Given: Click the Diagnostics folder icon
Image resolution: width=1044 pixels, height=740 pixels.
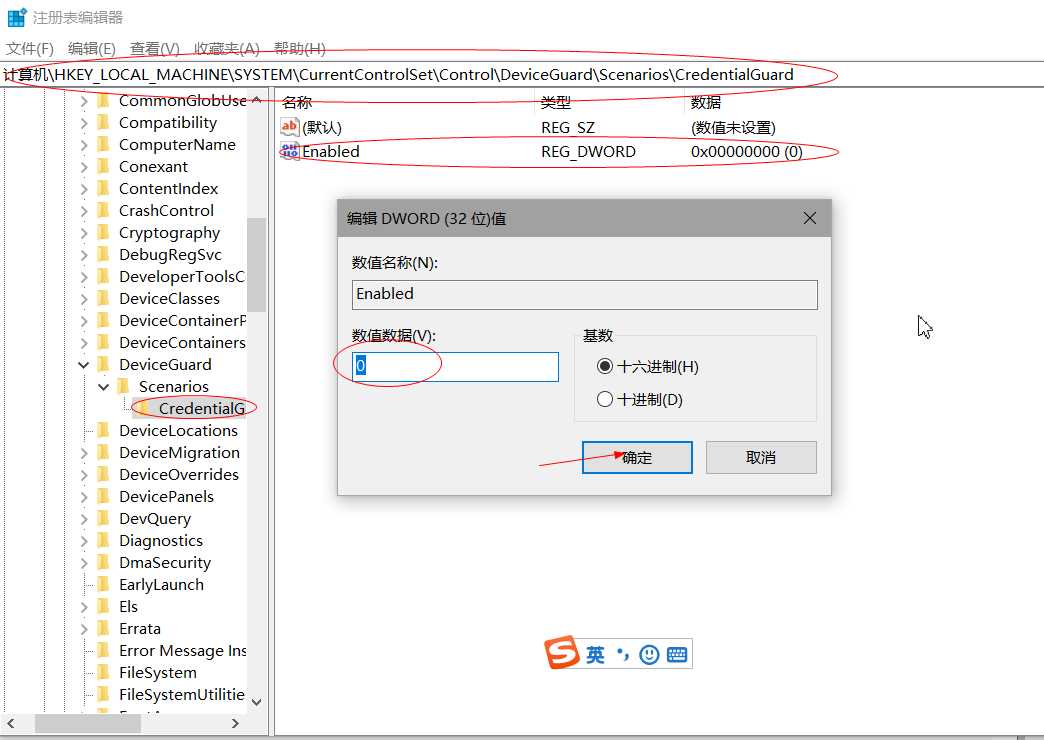Looking at the screenshot, I should [x=103, y=540].
